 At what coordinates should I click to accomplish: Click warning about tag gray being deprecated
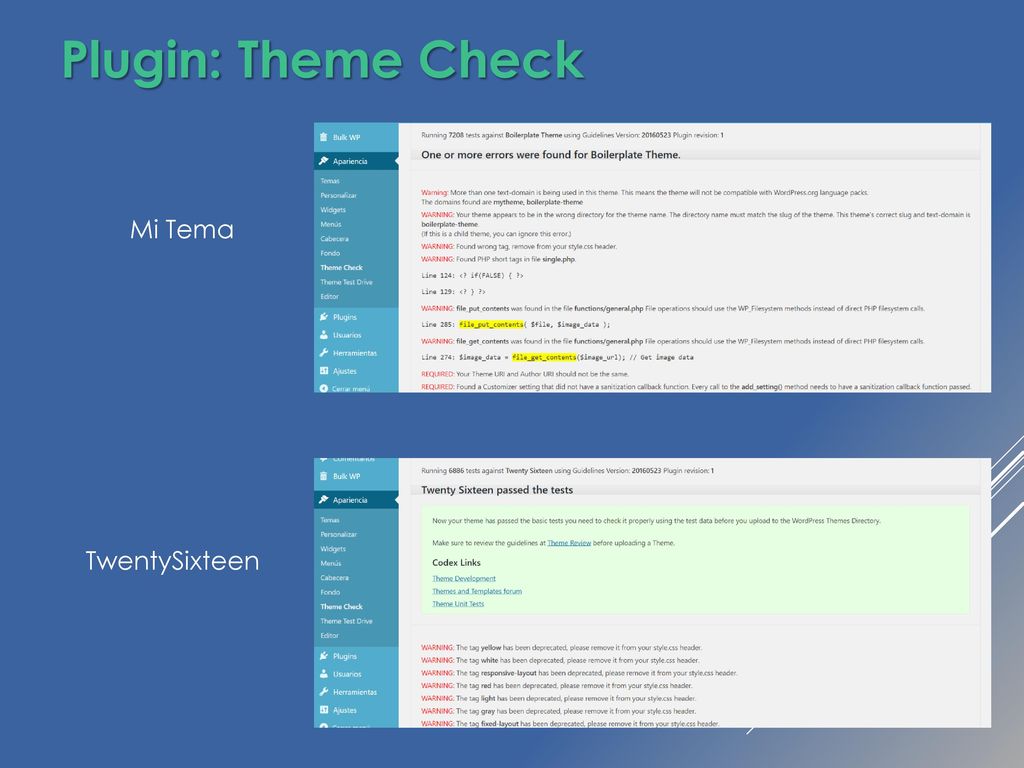pos(558,711)
